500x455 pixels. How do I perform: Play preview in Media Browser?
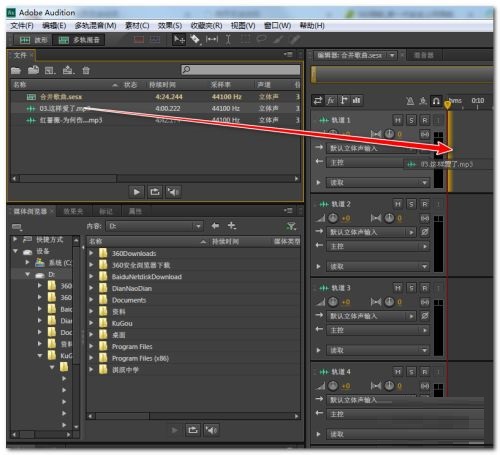coord(174,430)
